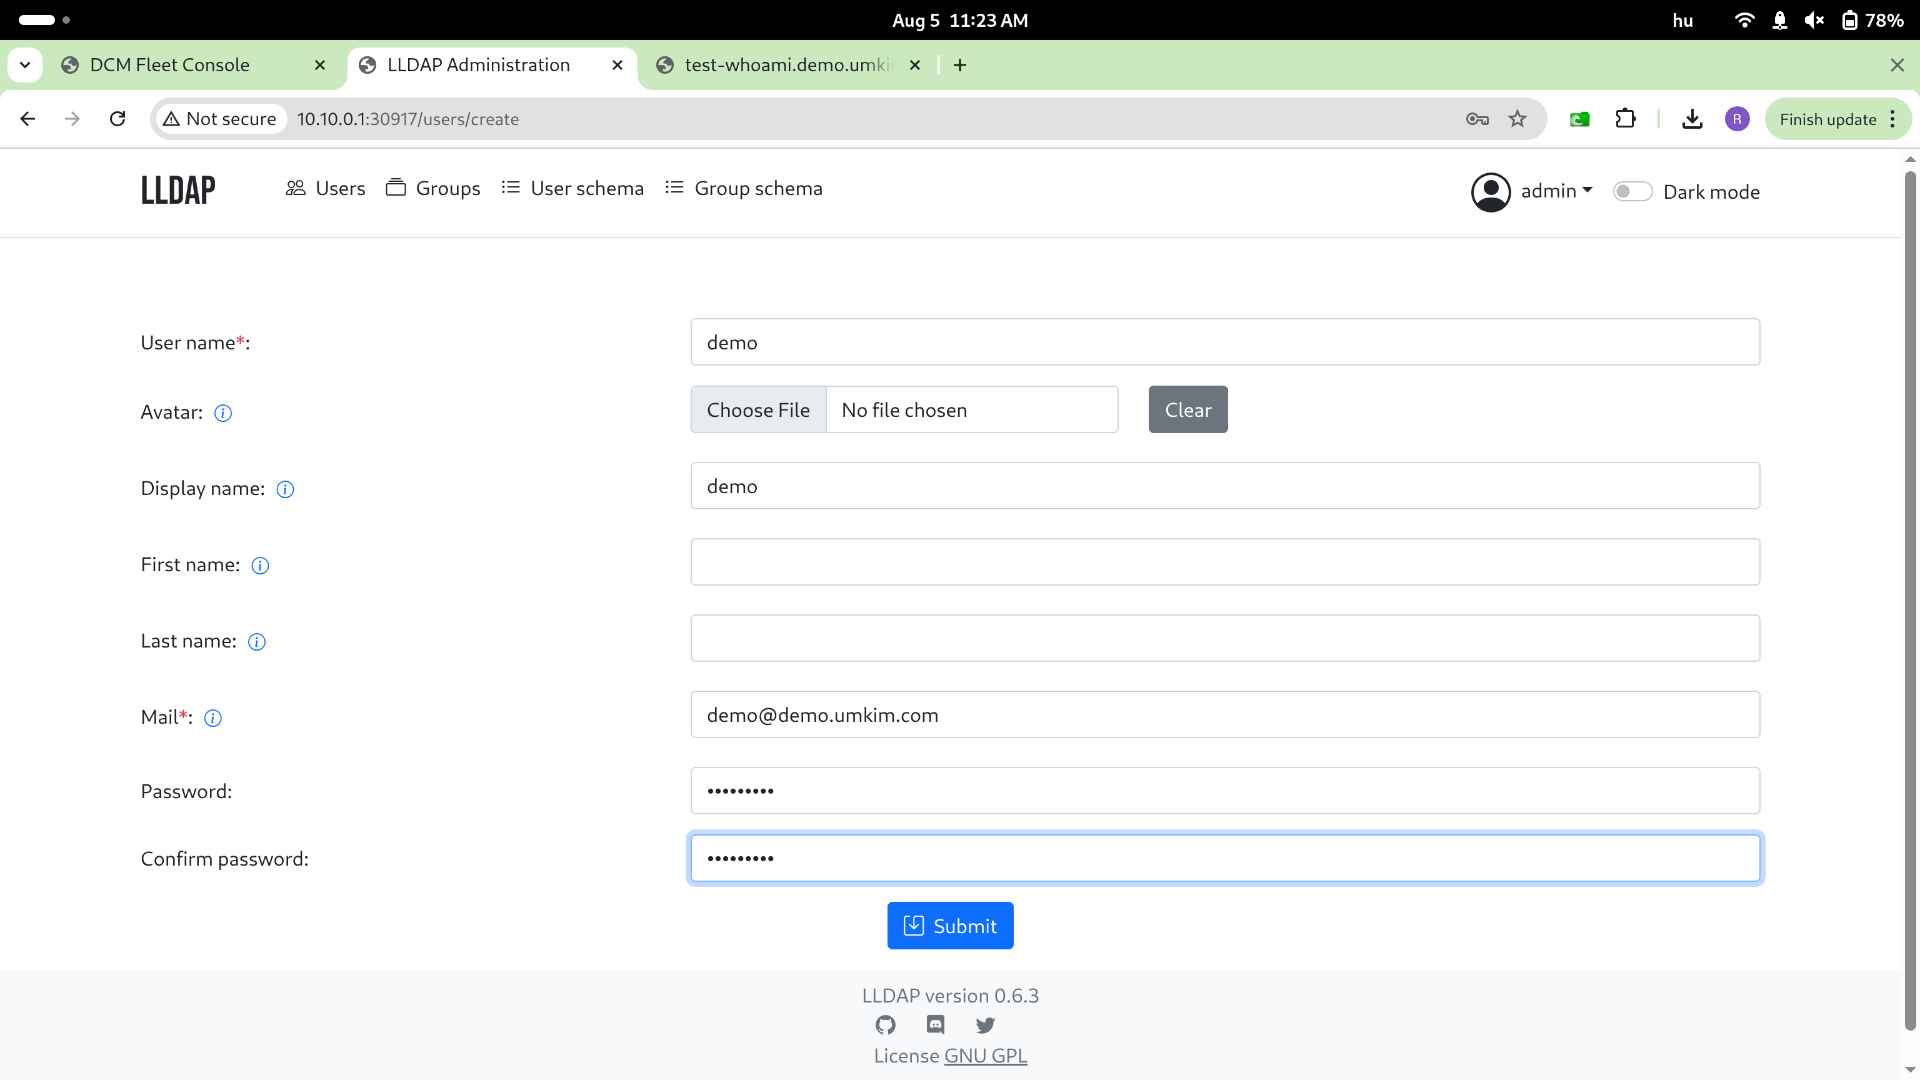Open the password manager key icon
The width and height of the screenshot is (1920, 1080).
pos(1477,119)
